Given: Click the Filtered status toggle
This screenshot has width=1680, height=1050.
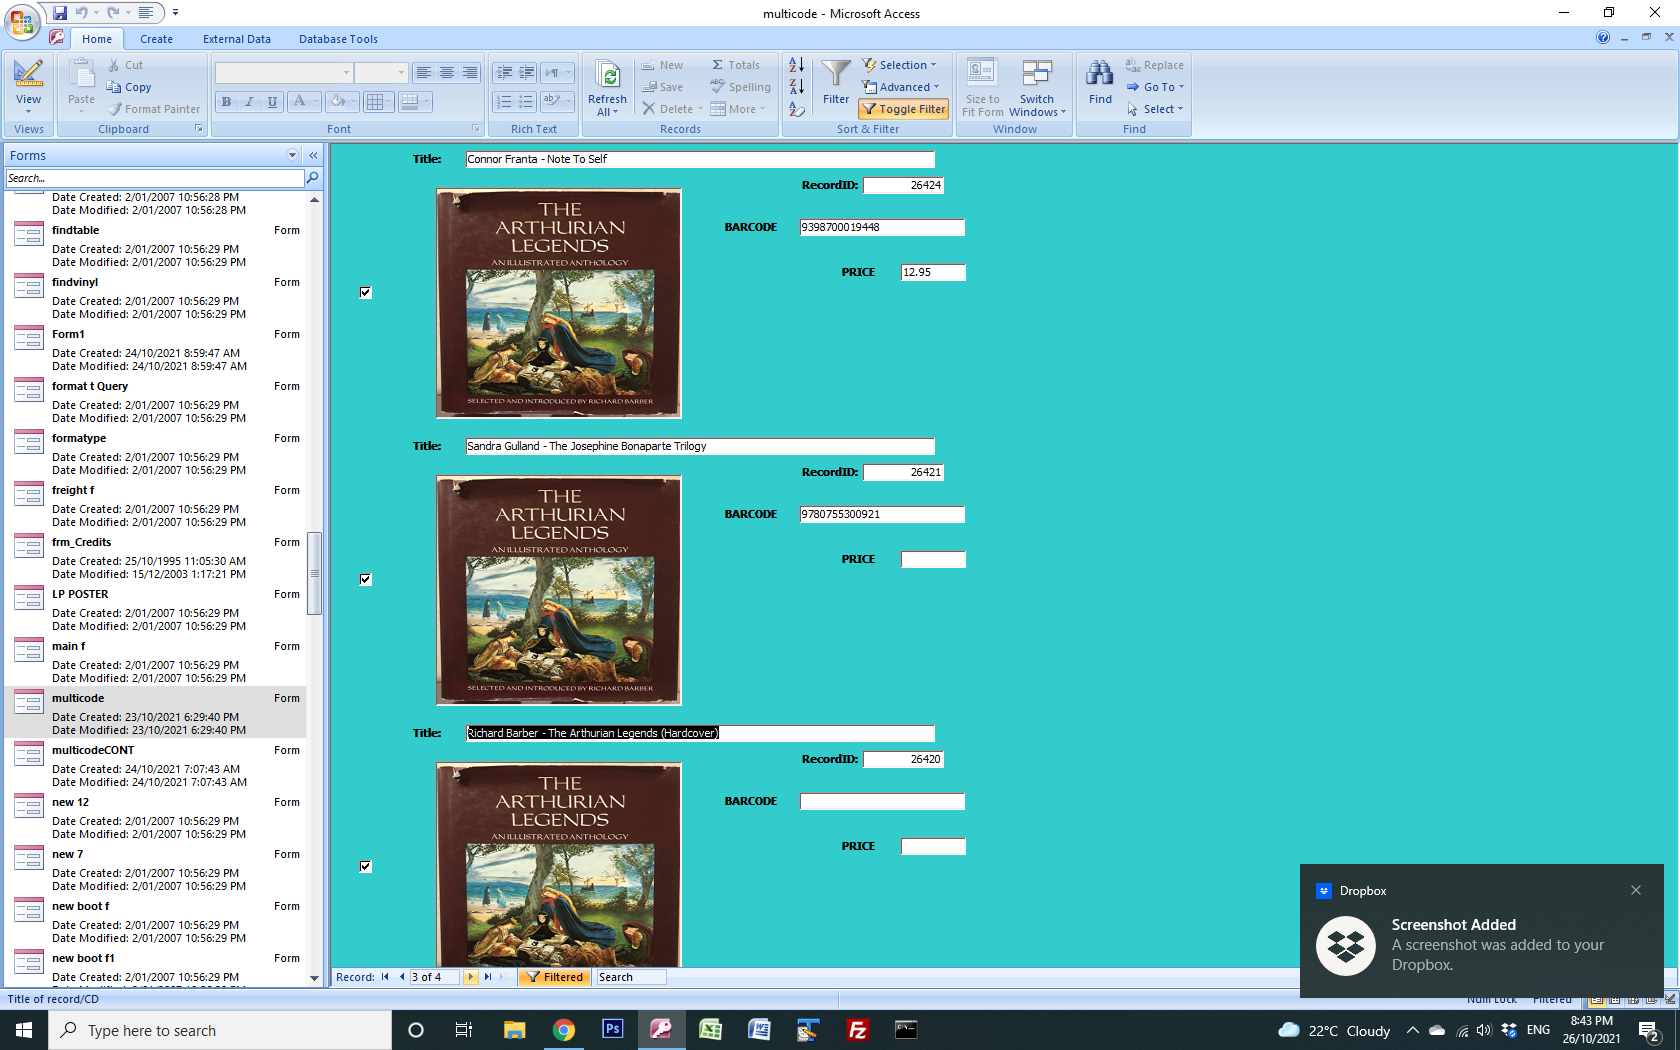Looking at the screenshot, I should point(556,977).
